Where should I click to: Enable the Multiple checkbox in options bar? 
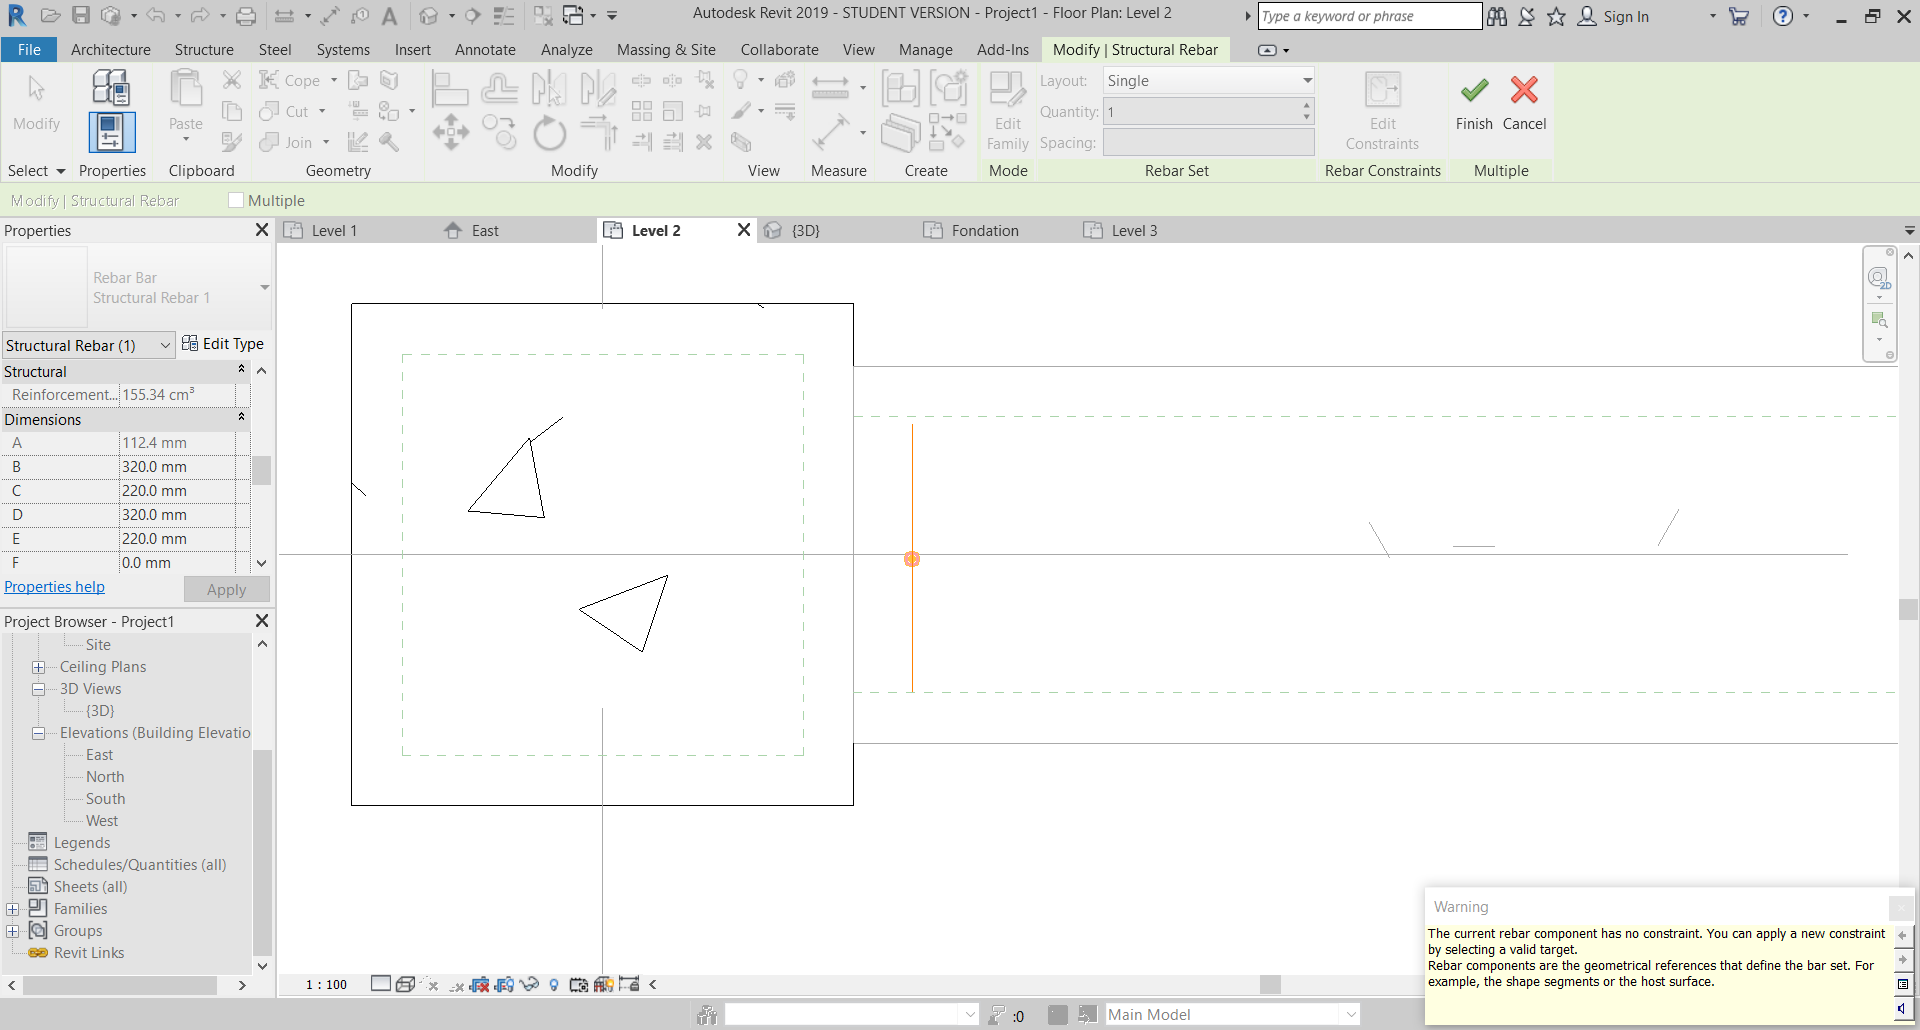237,200
